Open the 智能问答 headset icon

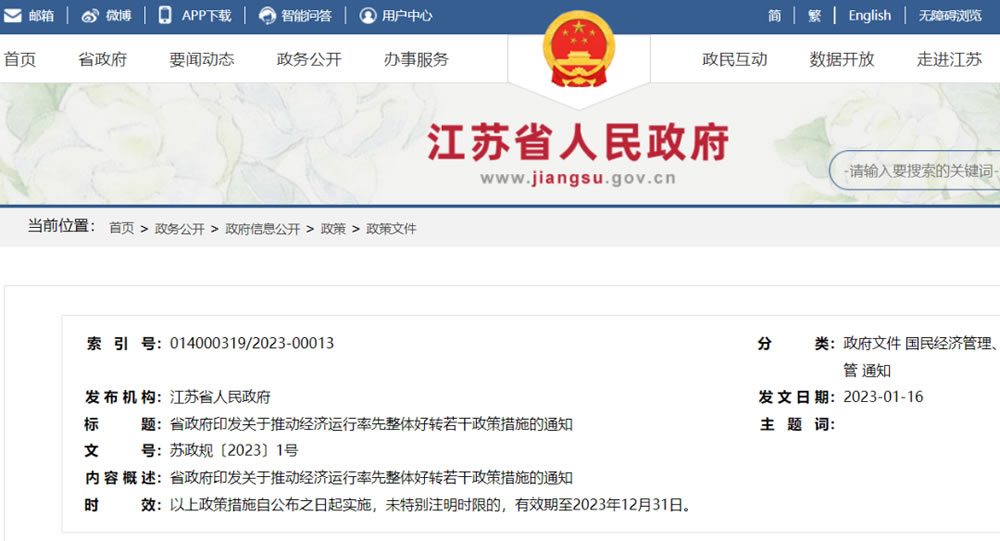(x=267, y=15)
